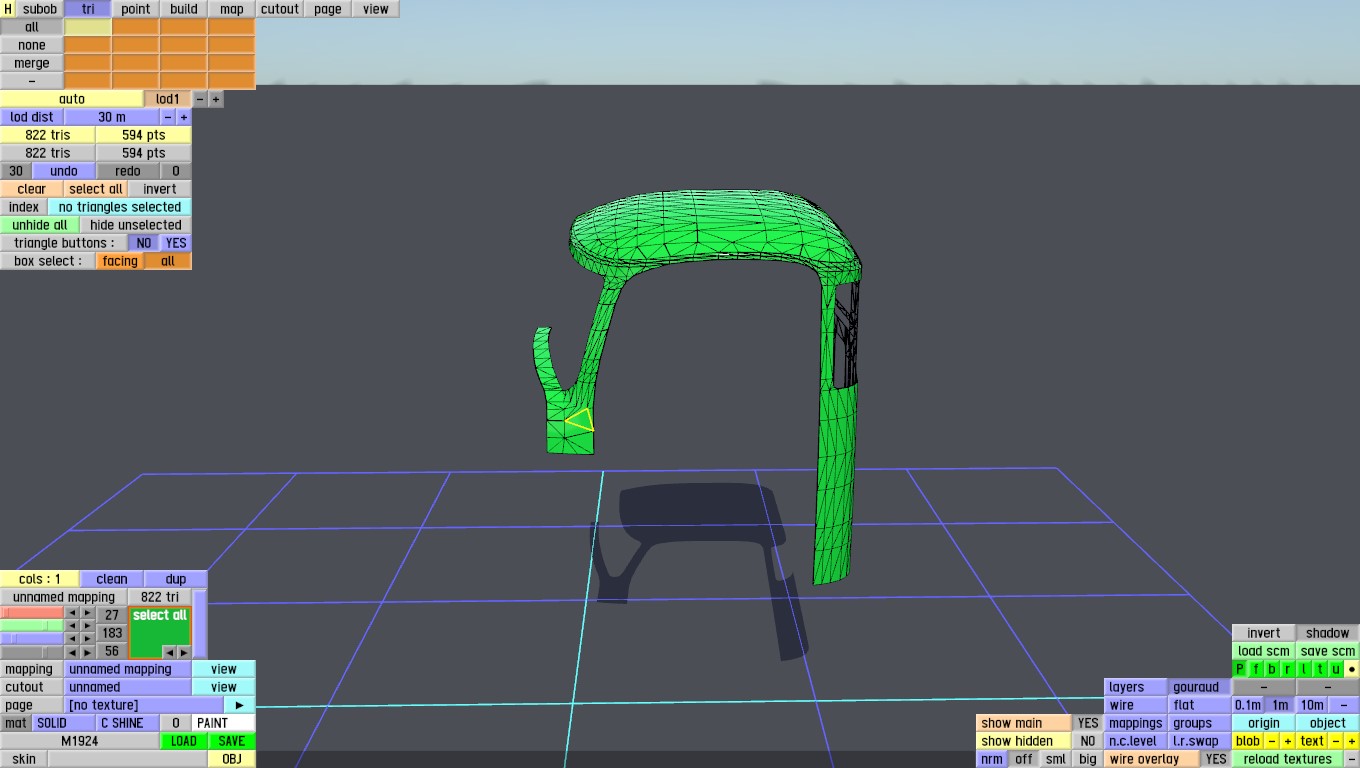Open the cutout mode tab
This screenshot has height=768, width=1360.
tap(280, 9)
